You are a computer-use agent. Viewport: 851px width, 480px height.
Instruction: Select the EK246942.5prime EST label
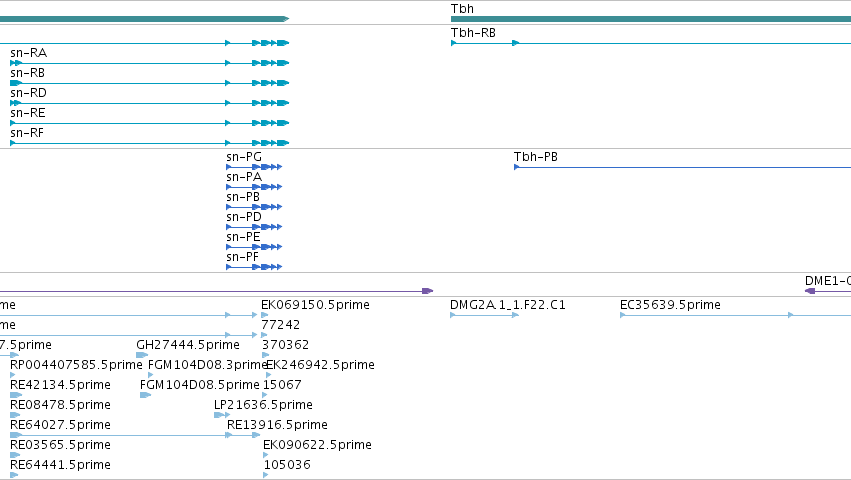click(320, 365)
